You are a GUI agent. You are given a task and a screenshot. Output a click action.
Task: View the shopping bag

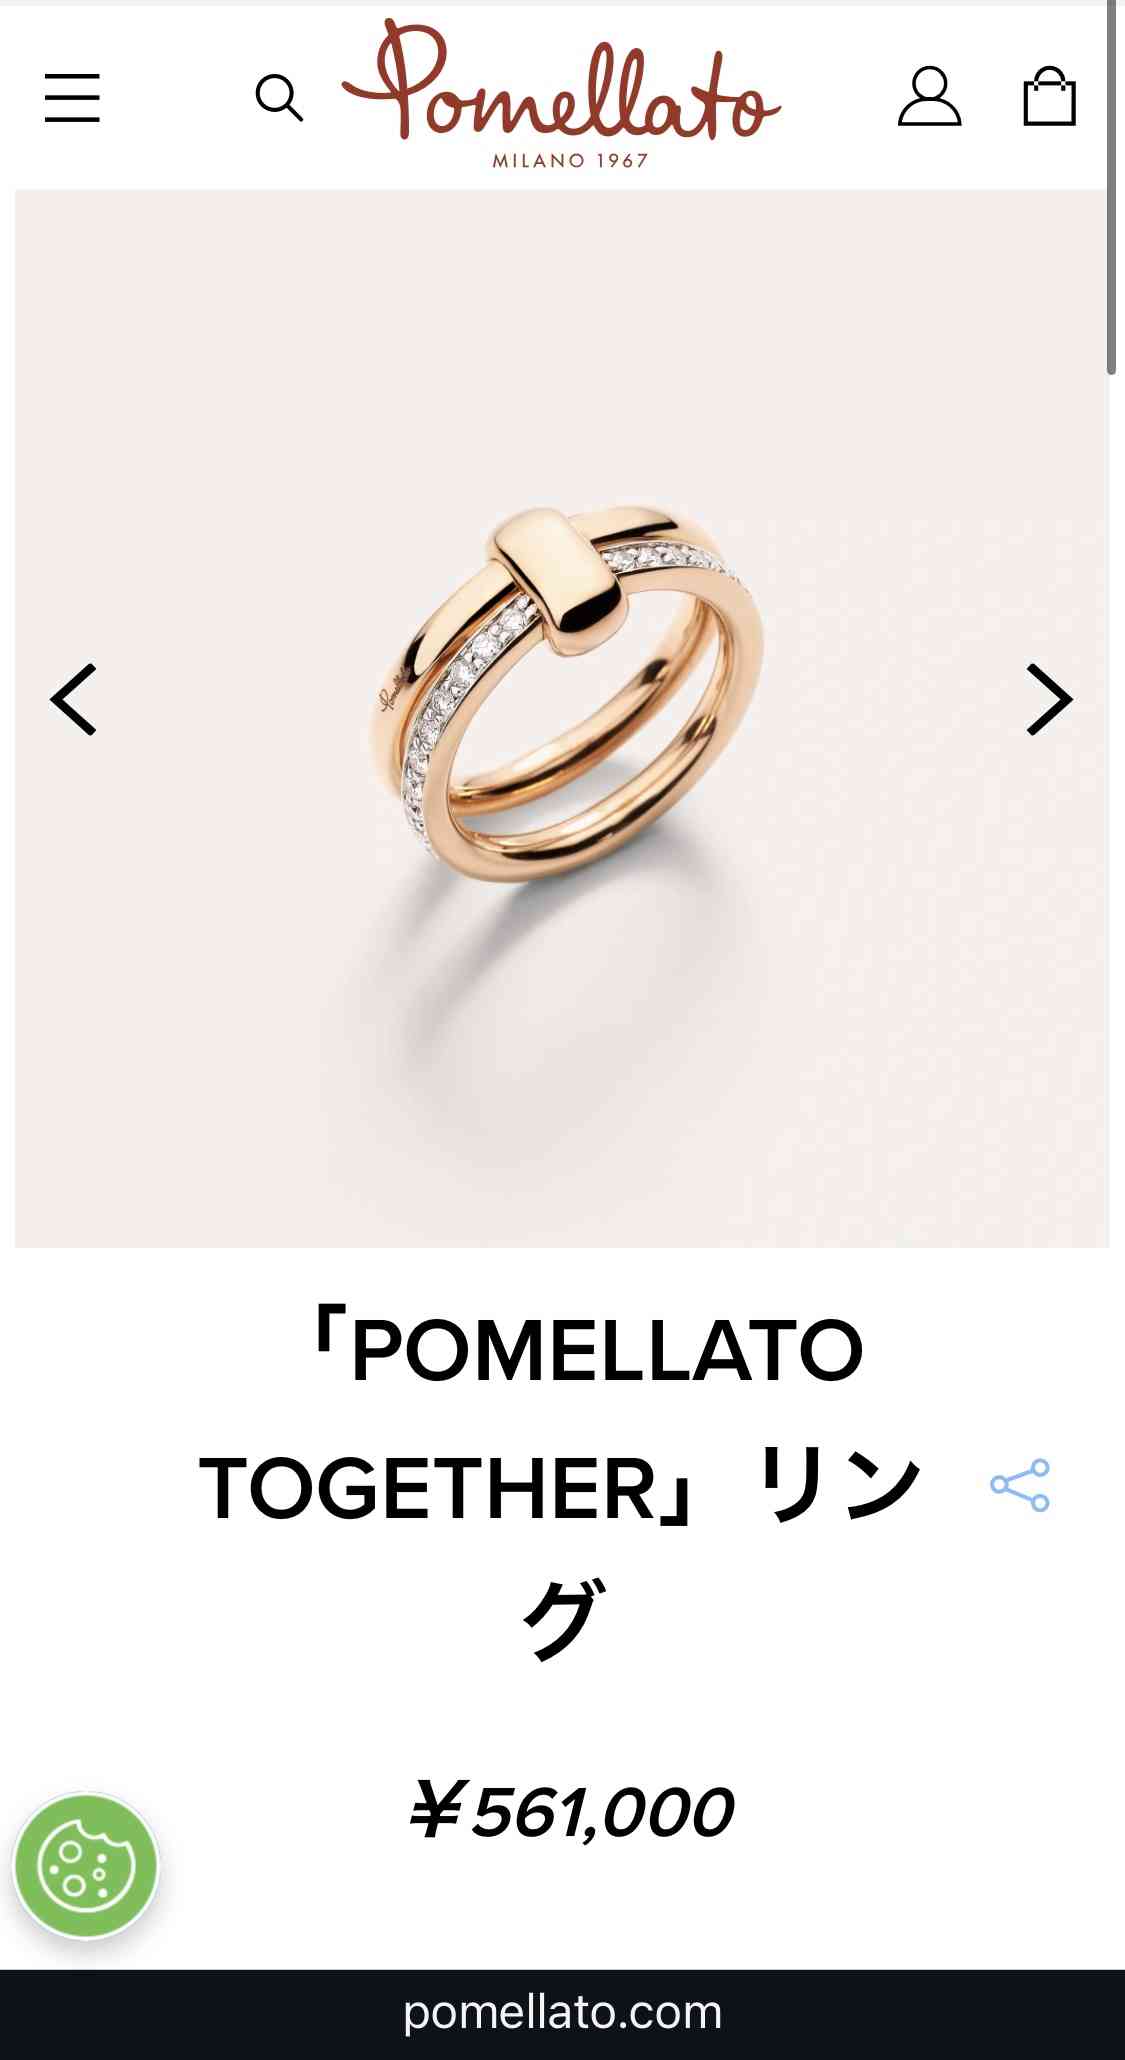pos(1049,96)
